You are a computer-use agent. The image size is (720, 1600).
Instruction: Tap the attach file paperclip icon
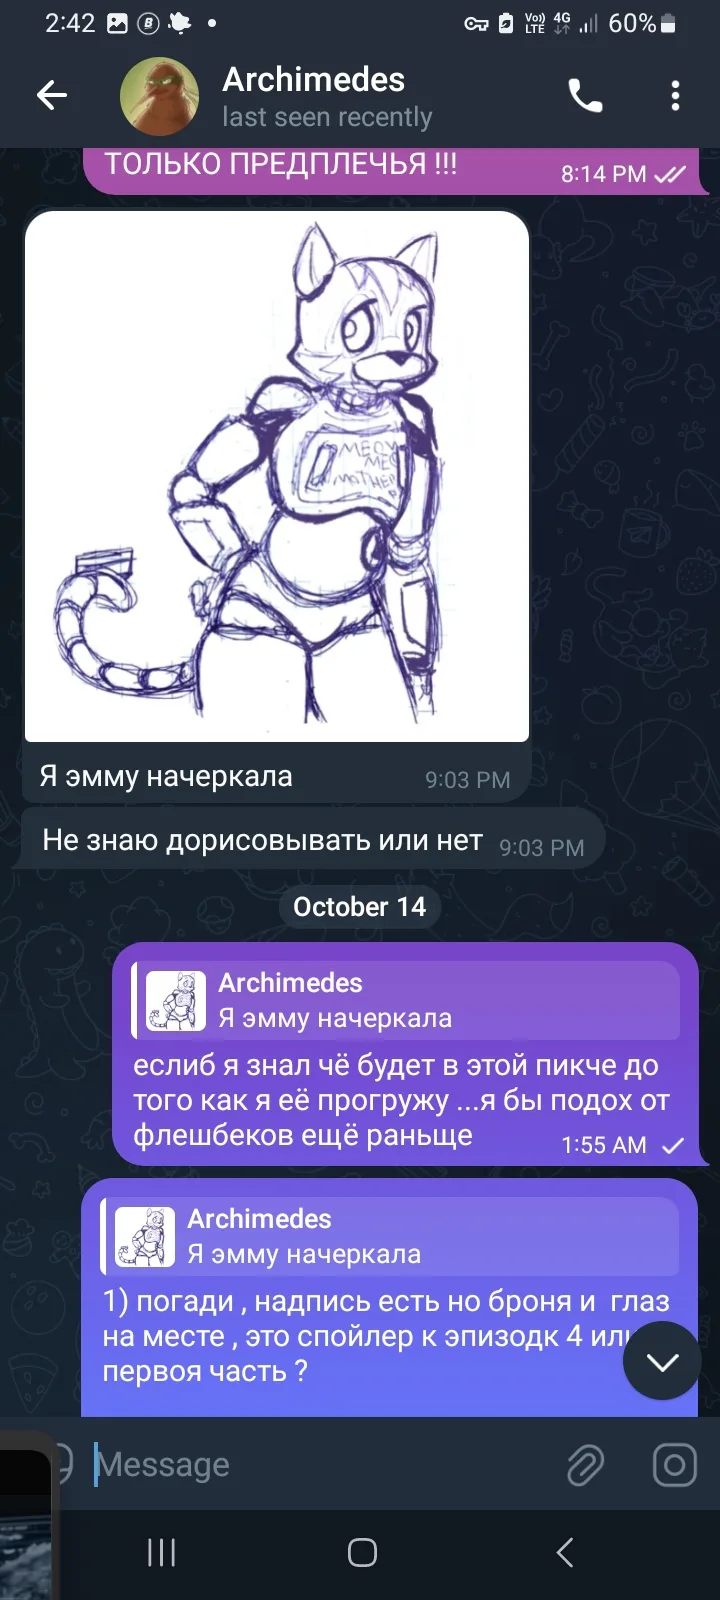click(x=585, y=1465)
